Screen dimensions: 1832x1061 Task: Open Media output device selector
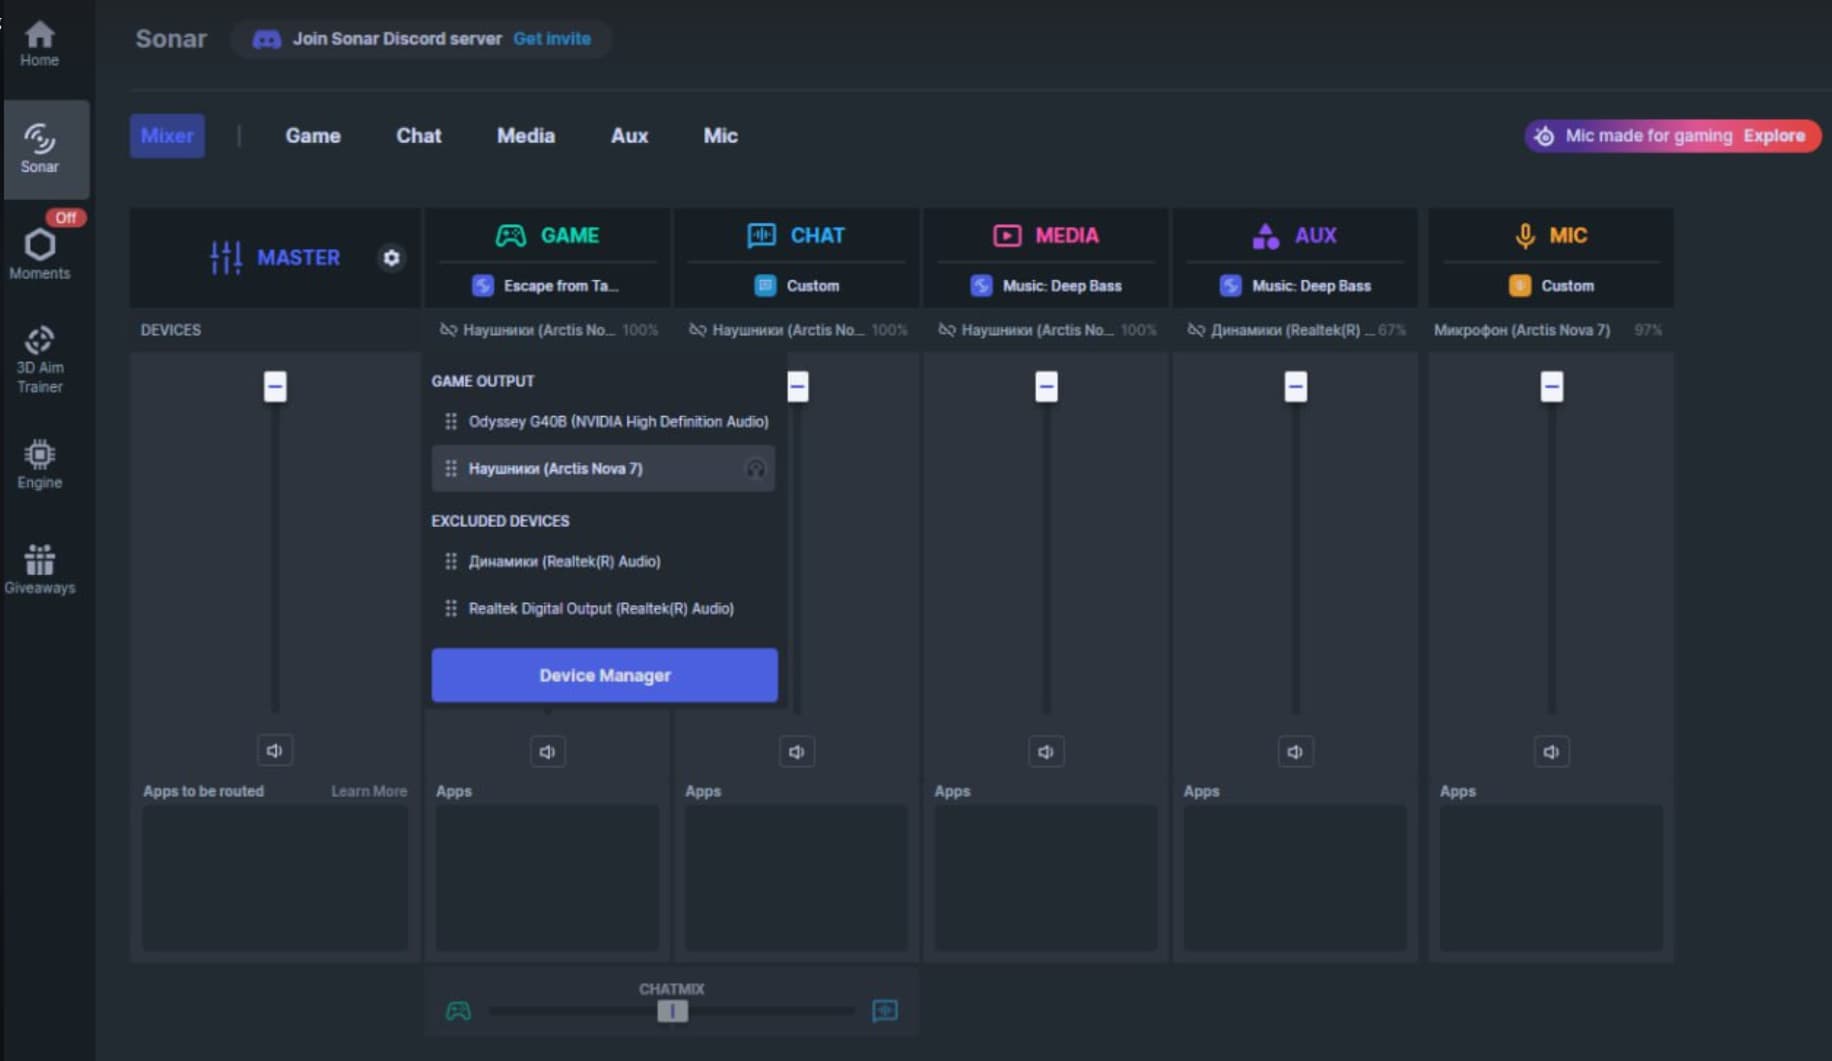[x=1047, y=330]
